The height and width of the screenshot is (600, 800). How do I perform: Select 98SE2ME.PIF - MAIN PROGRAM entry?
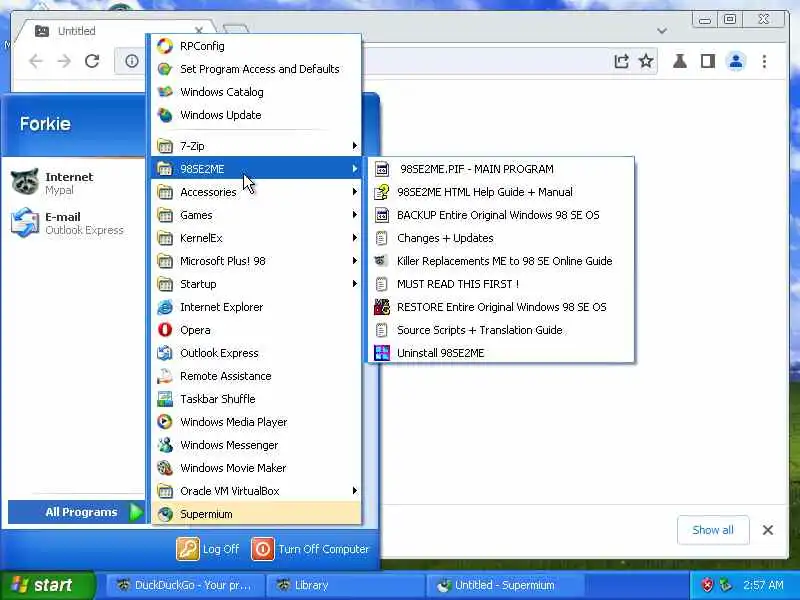pyautogui.click(x=501, y=169)
